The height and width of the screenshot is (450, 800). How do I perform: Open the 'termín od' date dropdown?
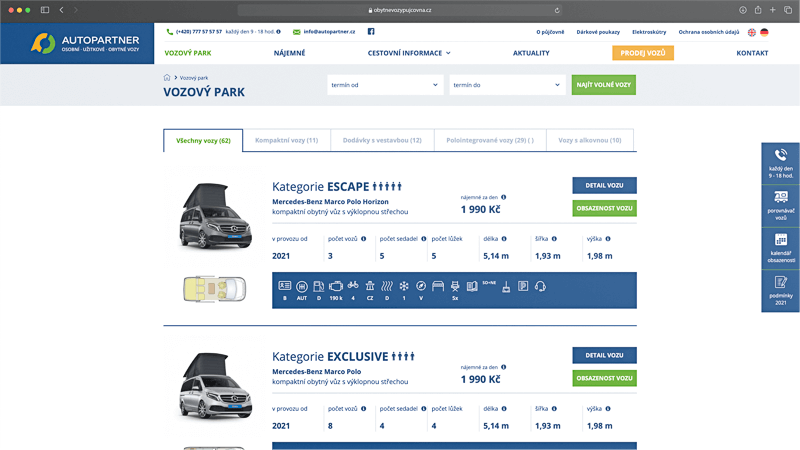pyautogui.click(x=385, y=85)
